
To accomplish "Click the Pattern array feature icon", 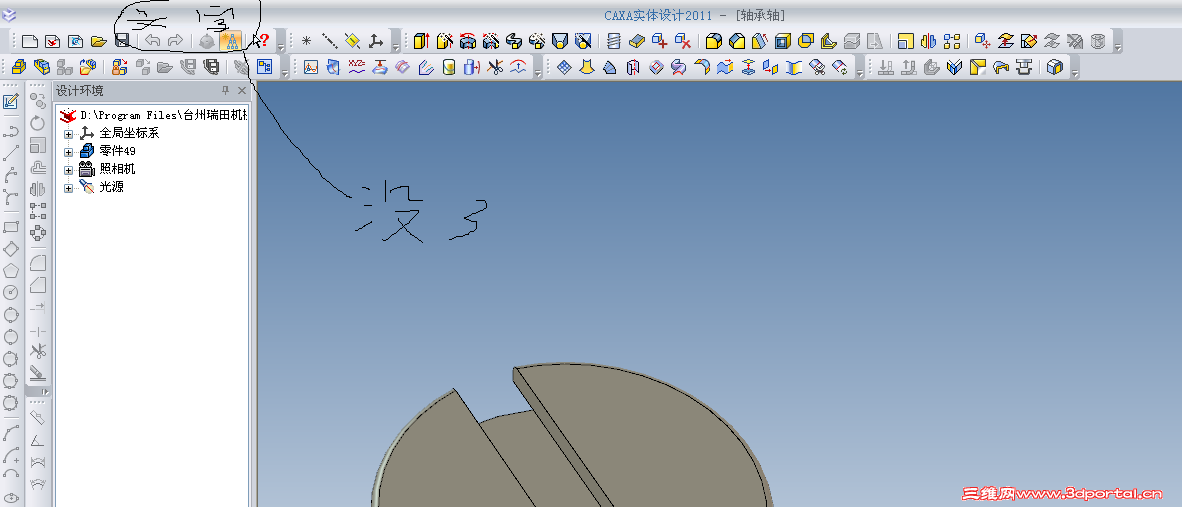I will 952,41.
